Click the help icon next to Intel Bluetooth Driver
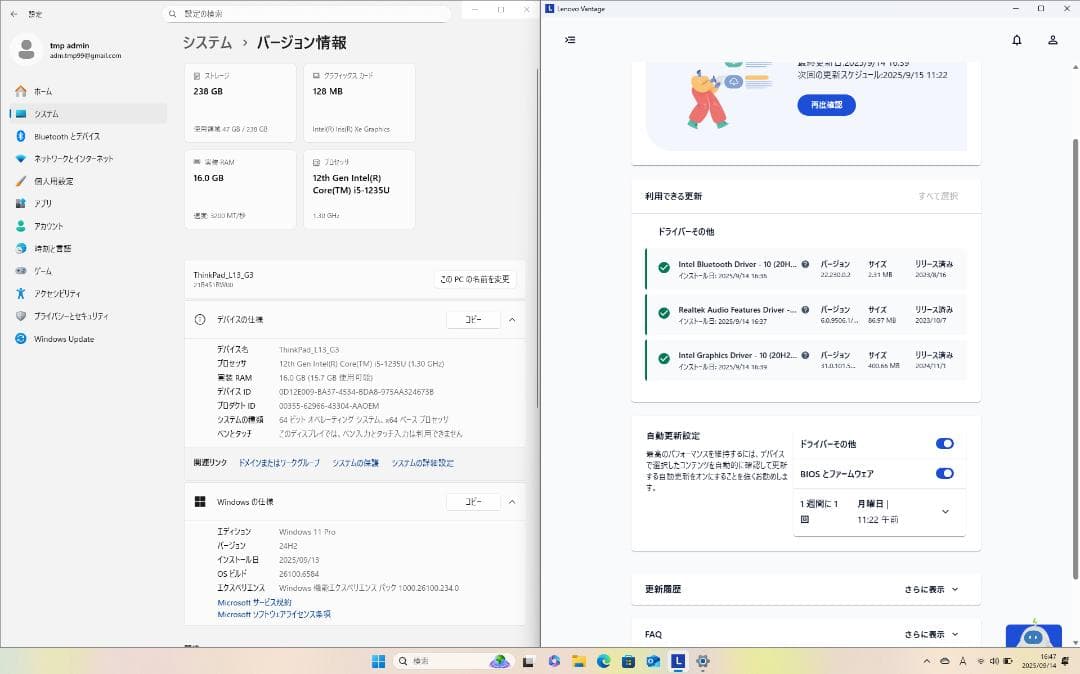The width and height of the screenshot is (1080, 674). [x=806, y=265]
